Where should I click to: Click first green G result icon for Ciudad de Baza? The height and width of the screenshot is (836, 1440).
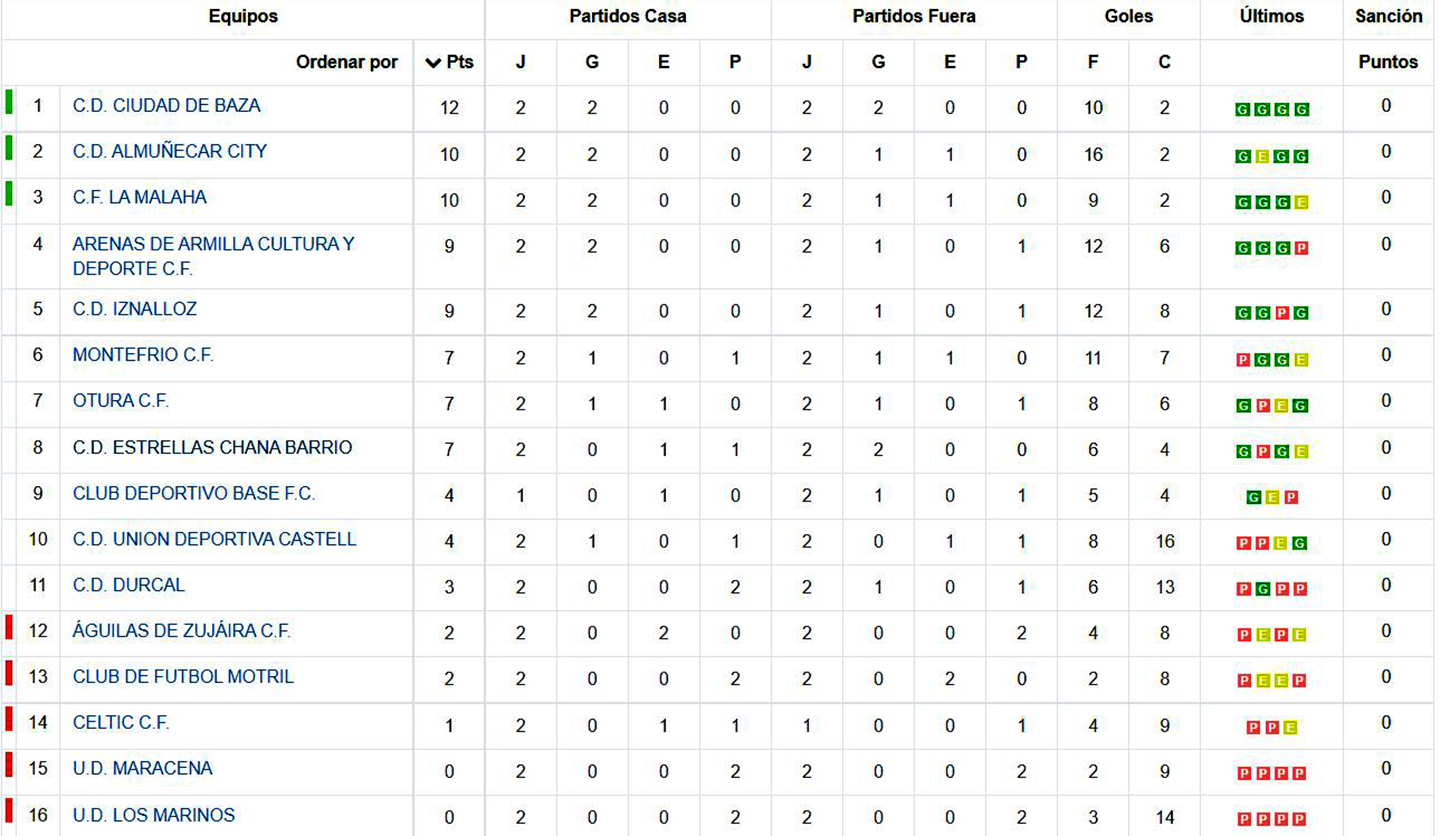1243,110
